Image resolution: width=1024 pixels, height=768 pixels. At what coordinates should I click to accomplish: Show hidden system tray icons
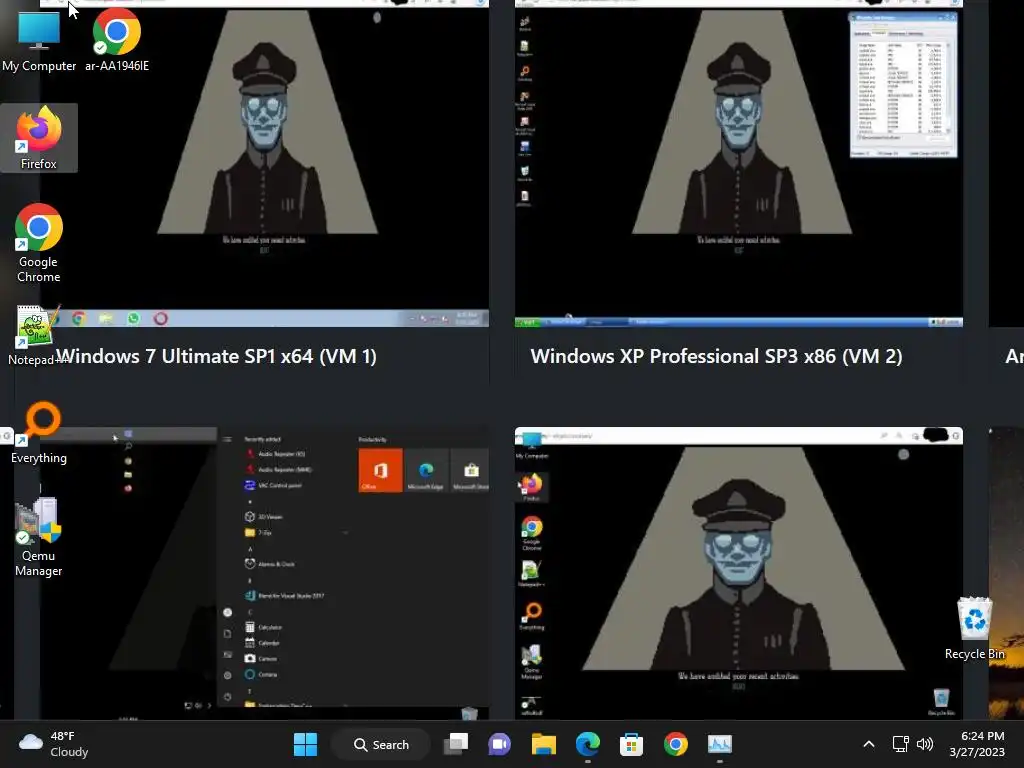tap(869, 744)
